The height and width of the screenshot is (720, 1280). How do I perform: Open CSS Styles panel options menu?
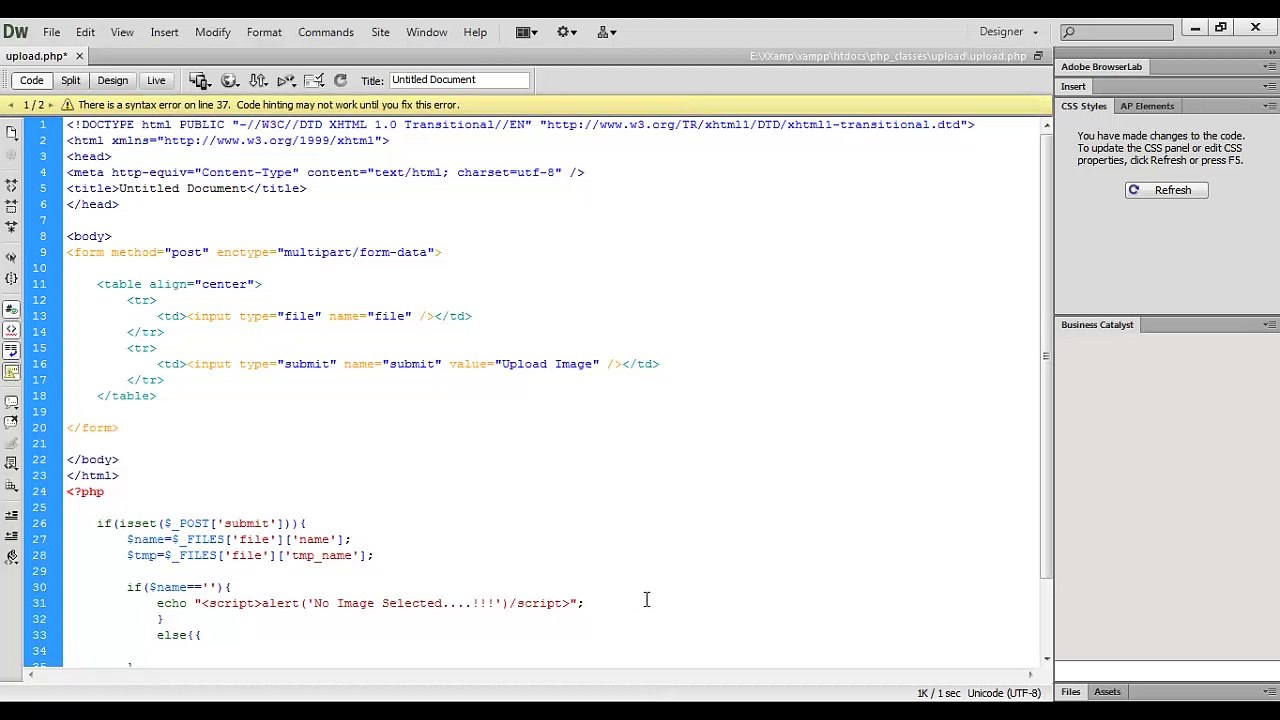coord(1269,106)
